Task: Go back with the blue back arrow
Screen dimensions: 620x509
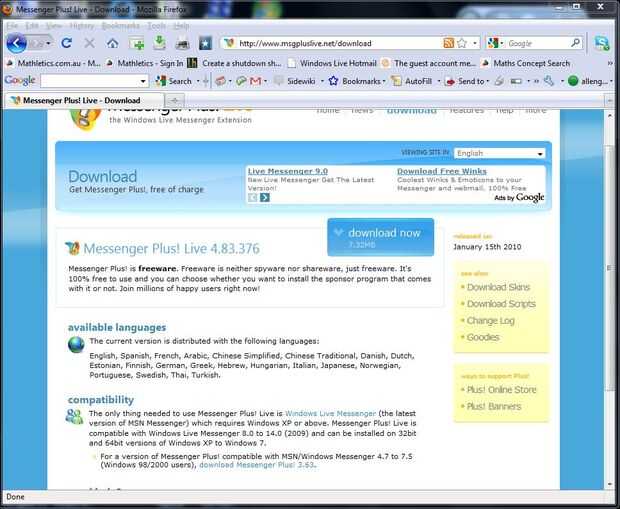Action: pos(16,43)
